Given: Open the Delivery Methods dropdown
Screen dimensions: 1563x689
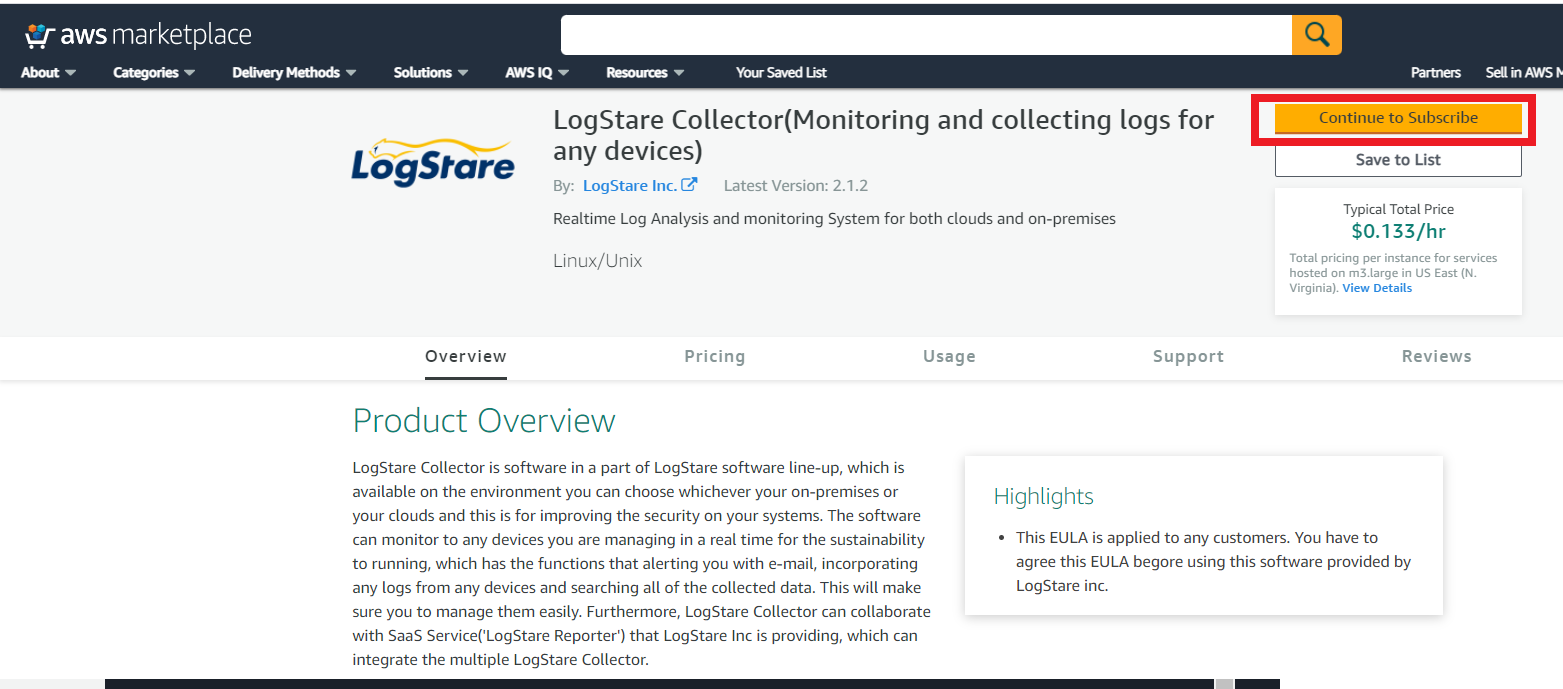Looking at the screenshot, I should (x=295, y=72).
